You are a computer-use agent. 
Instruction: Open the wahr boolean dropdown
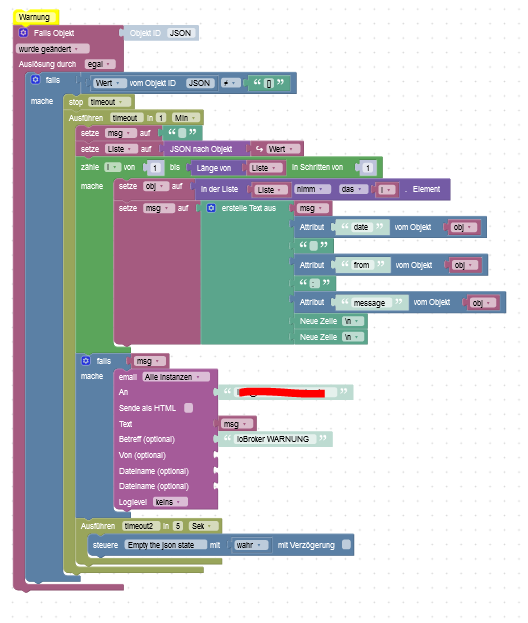(251, 545)
